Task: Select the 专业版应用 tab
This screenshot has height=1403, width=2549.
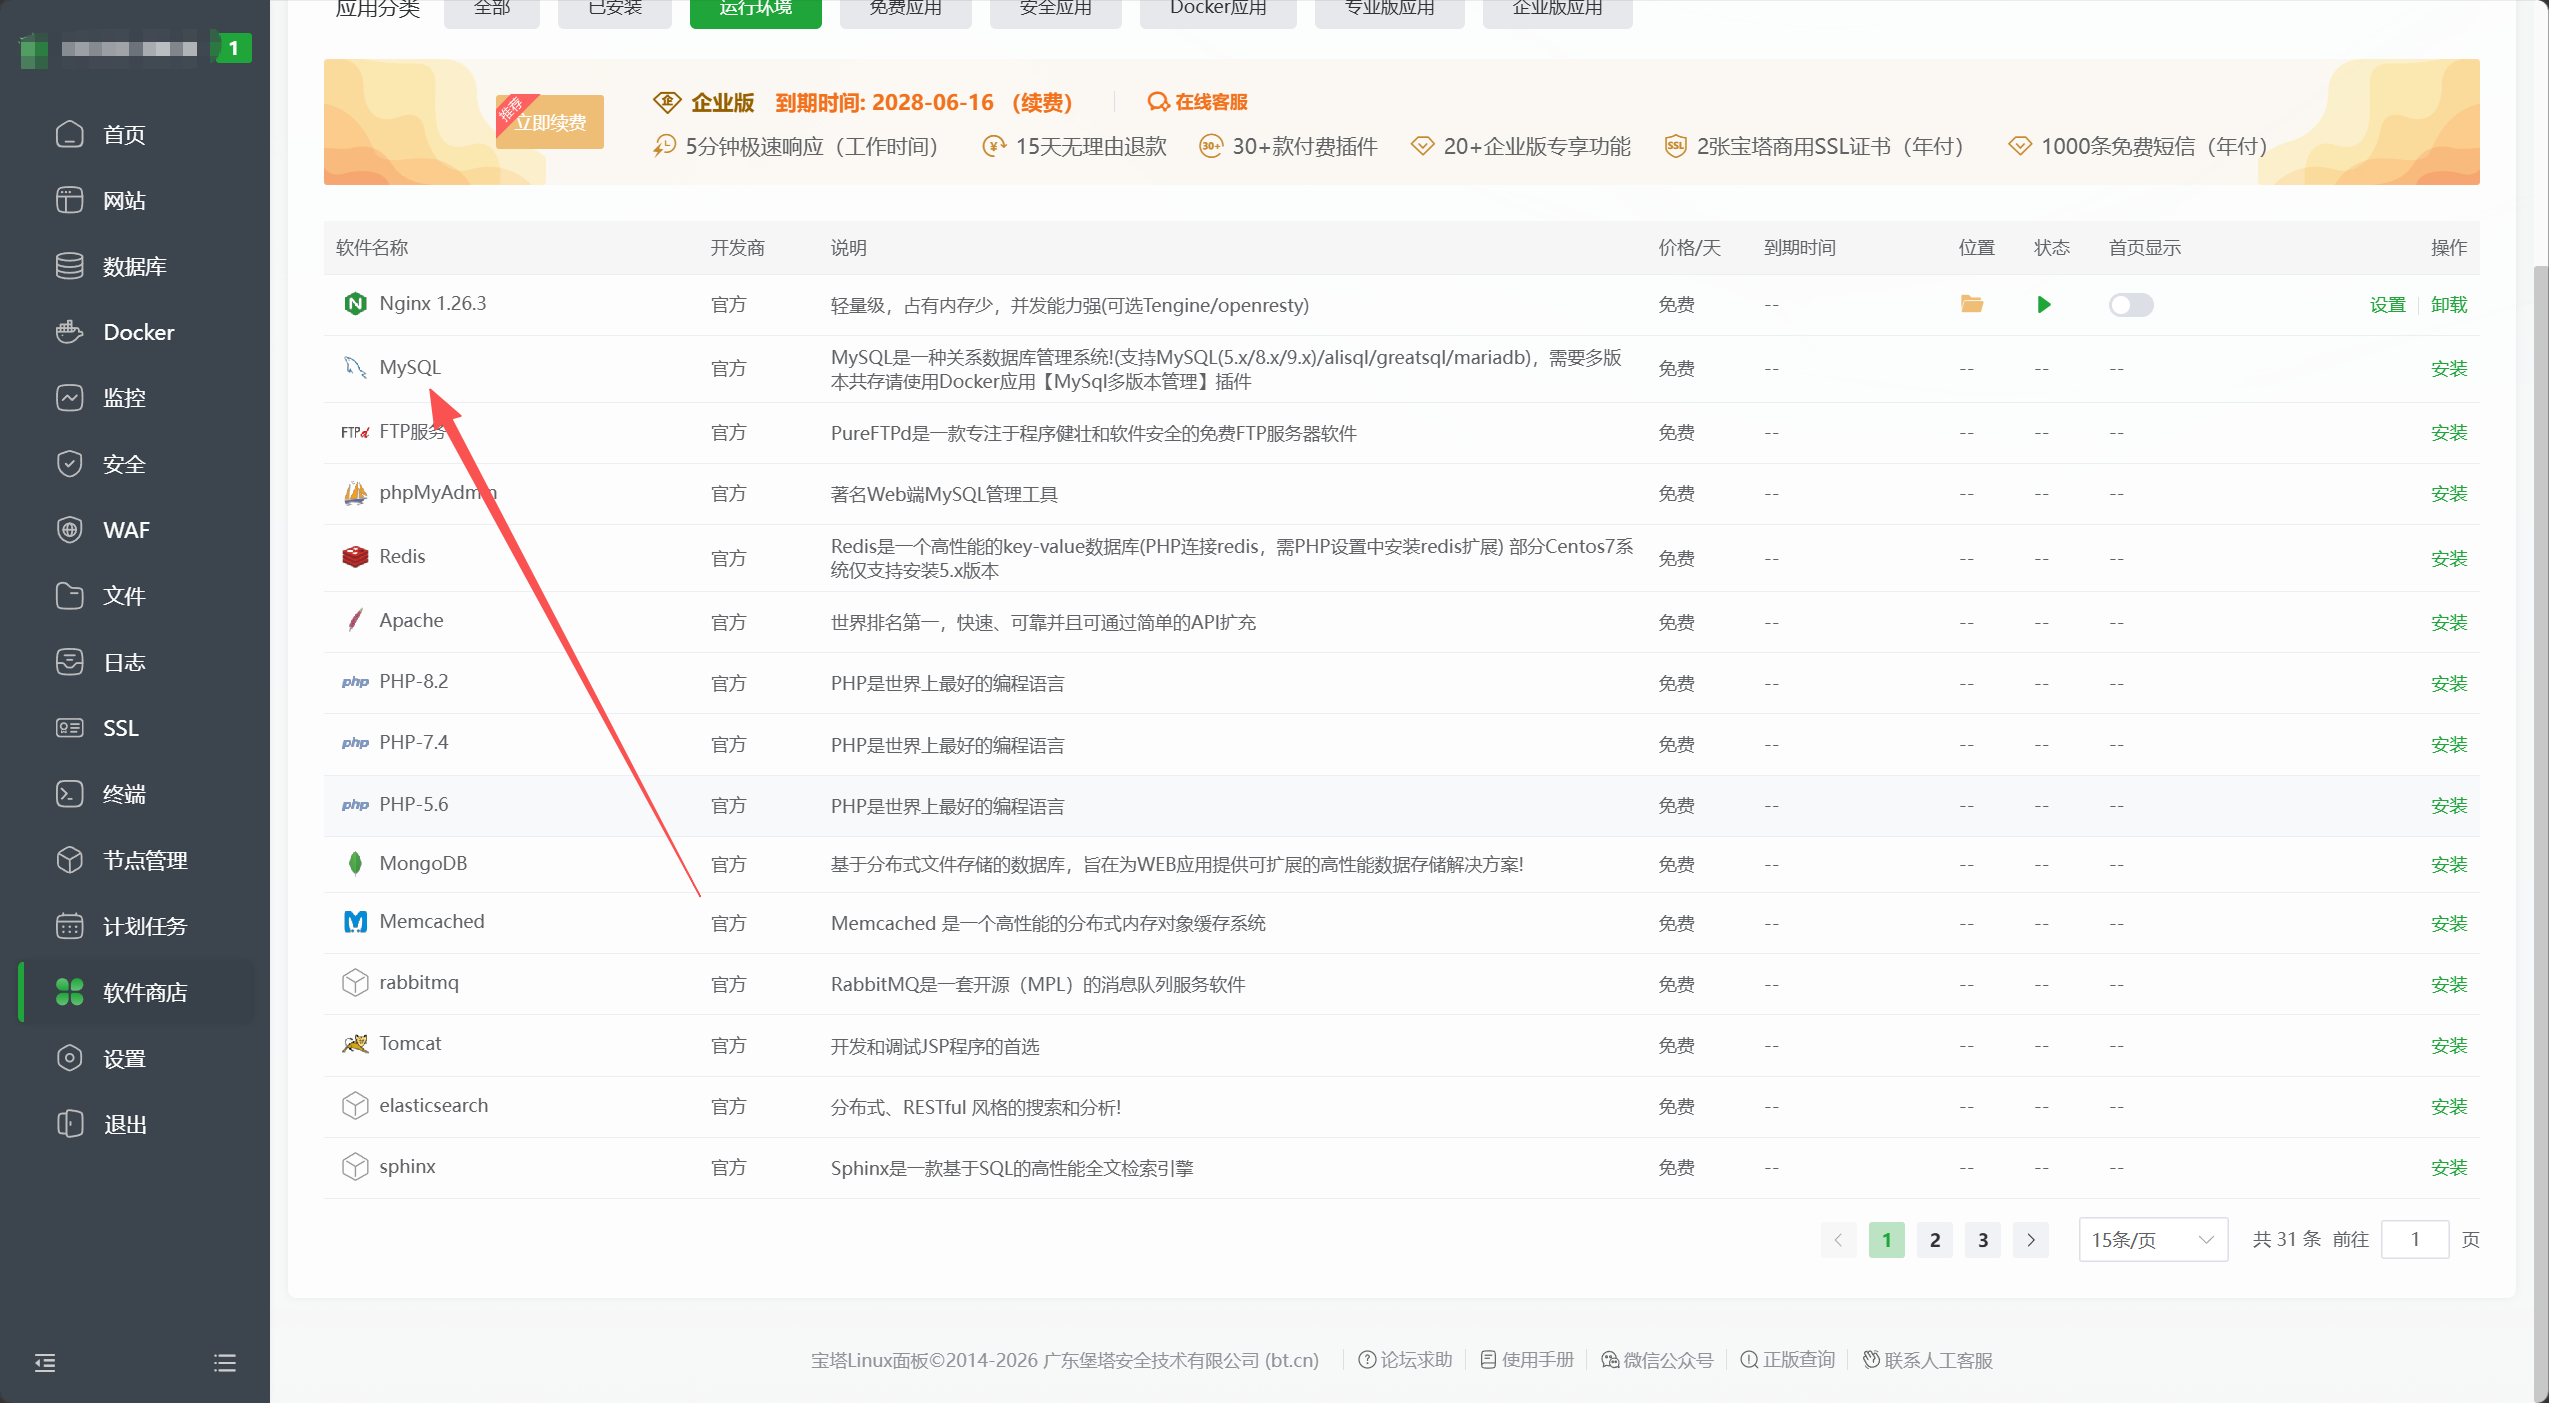Action: coord(1390,10)
